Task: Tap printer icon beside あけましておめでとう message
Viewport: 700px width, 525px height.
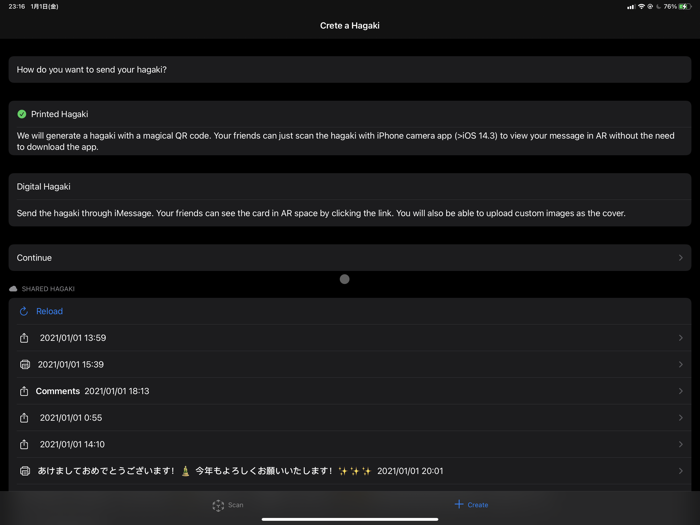Action: (25, 471)
